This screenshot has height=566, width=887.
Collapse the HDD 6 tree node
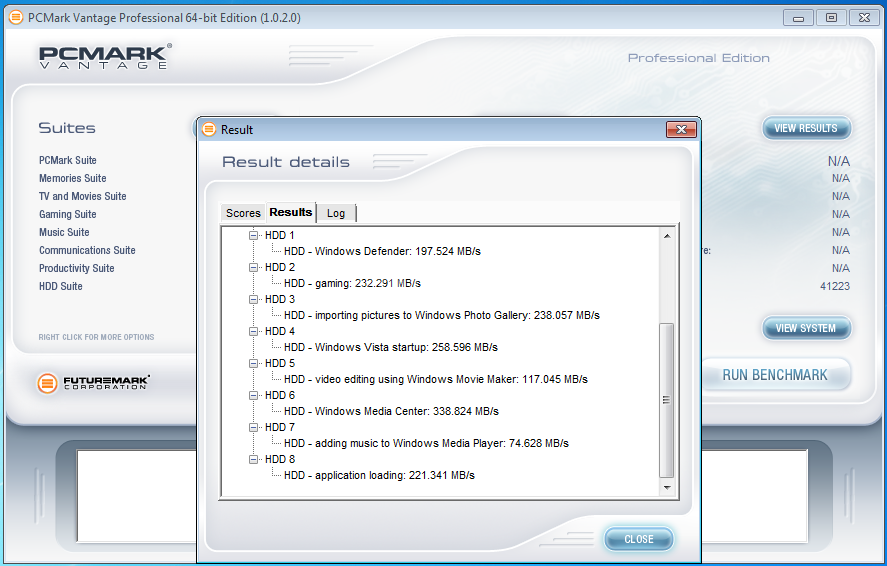tap(253, 395)
